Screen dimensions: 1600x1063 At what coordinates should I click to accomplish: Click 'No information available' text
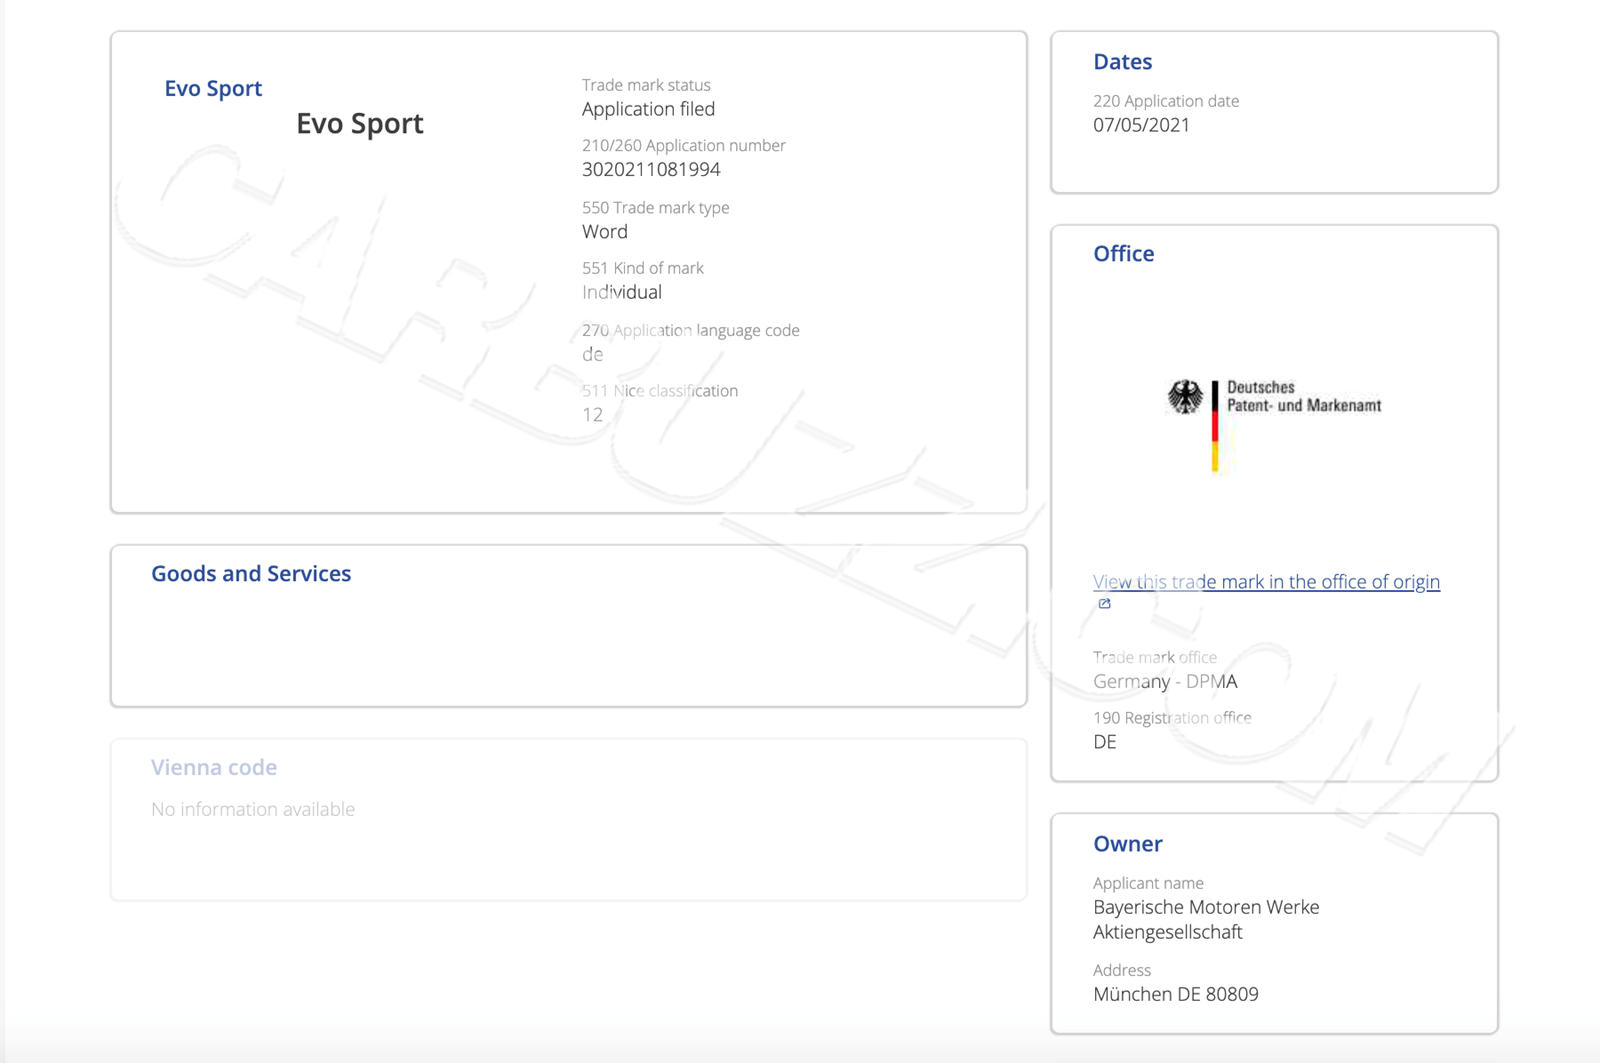click(253, 809)
